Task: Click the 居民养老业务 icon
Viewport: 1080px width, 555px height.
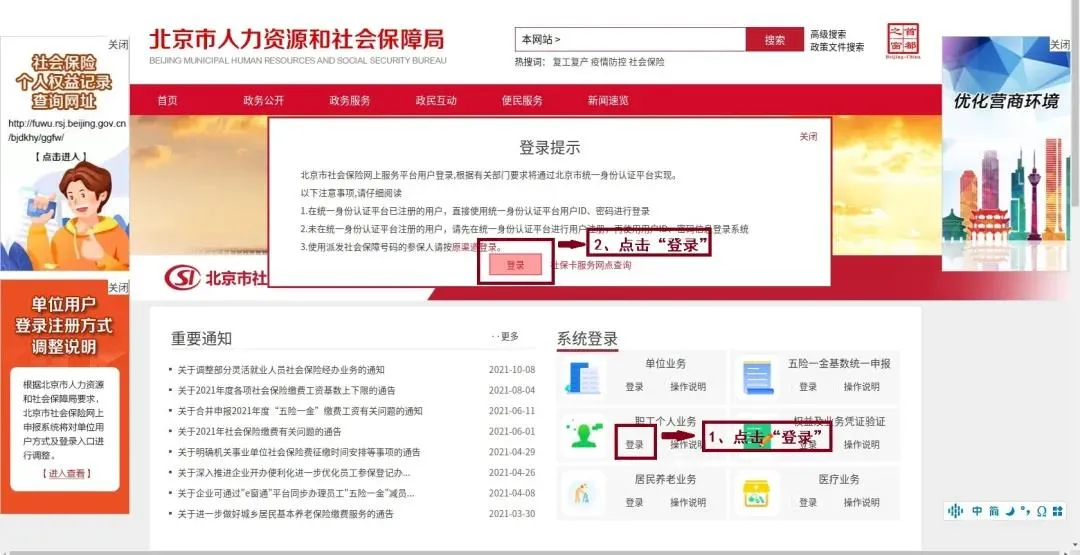Action: pyautogui.click(x=583, y=494)
